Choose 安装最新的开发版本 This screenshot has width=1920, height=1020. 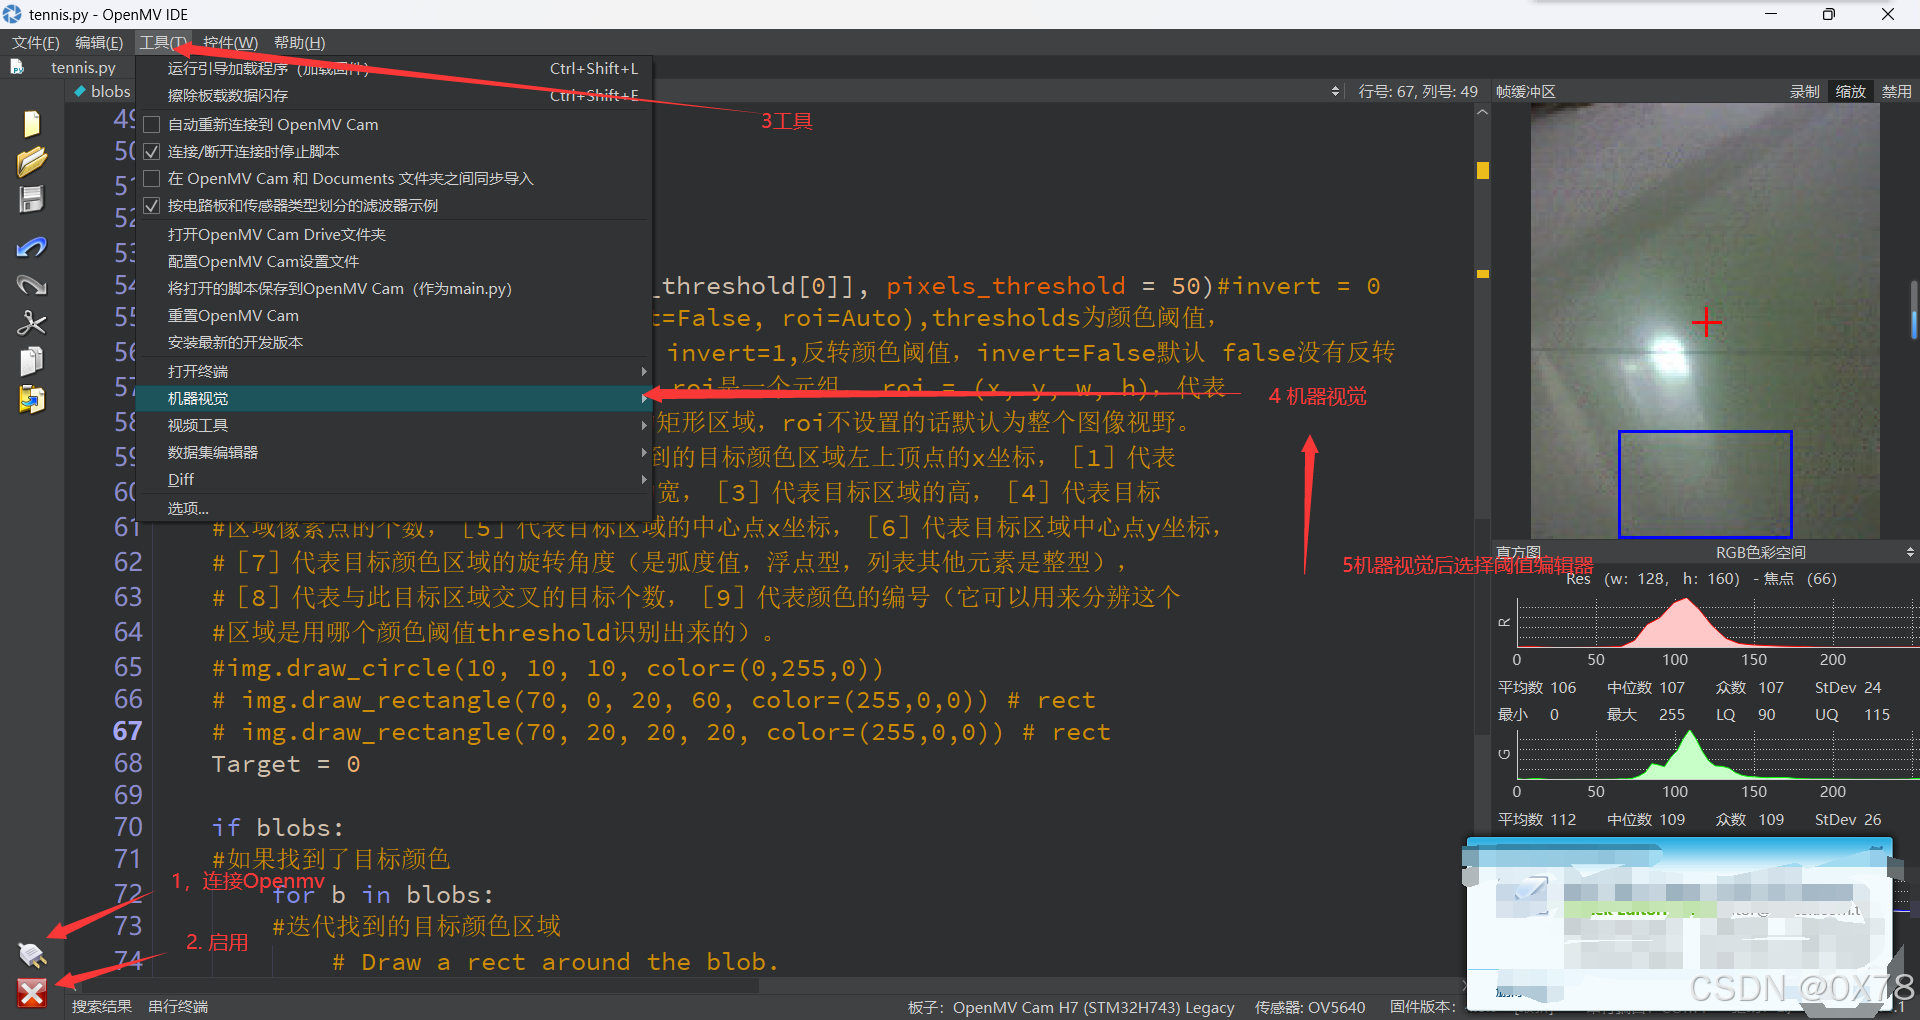[394, 342]
